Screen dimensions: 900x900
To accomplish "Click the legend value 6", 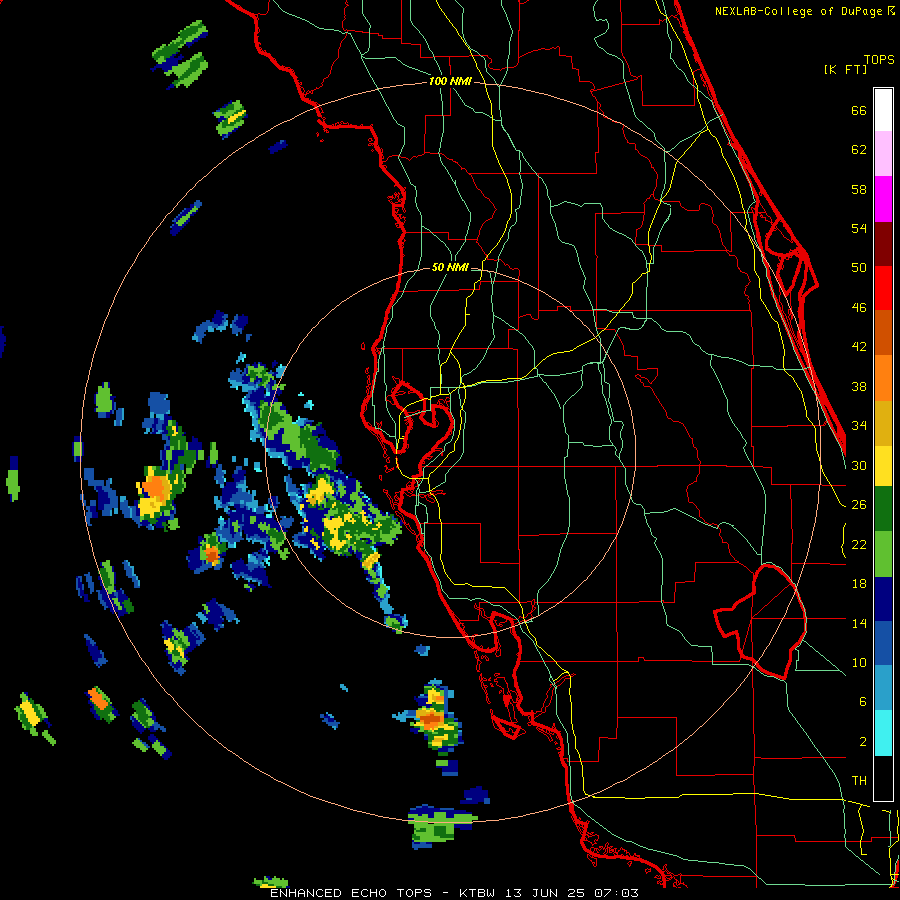I will tap(862, 702).
